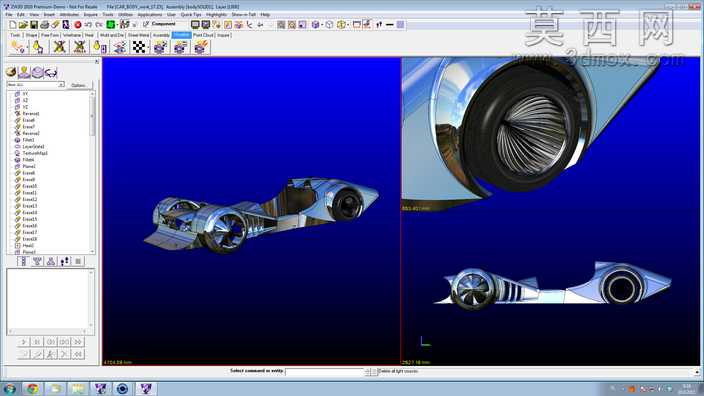Click the red stop circle icon
Screen dimensions: 704x396
click(x=78, y=25)
